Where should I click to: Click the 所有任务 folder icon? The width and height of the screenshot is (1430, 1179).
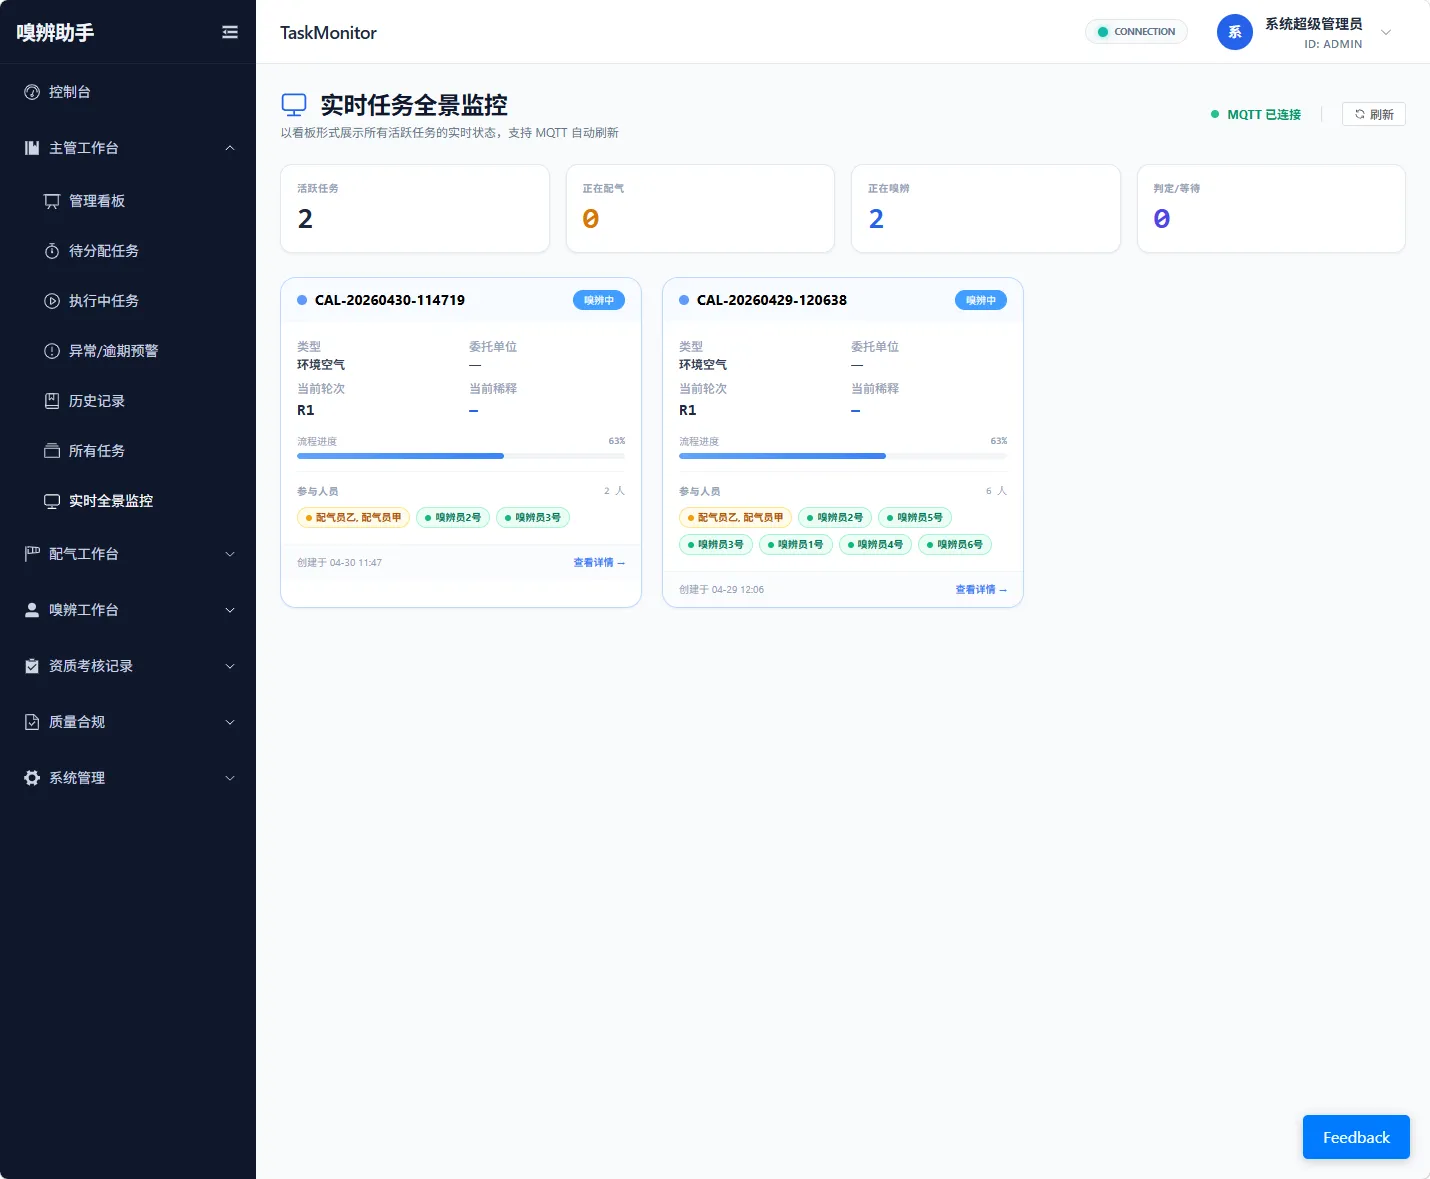pyautogui.click(x=52, y=451)
